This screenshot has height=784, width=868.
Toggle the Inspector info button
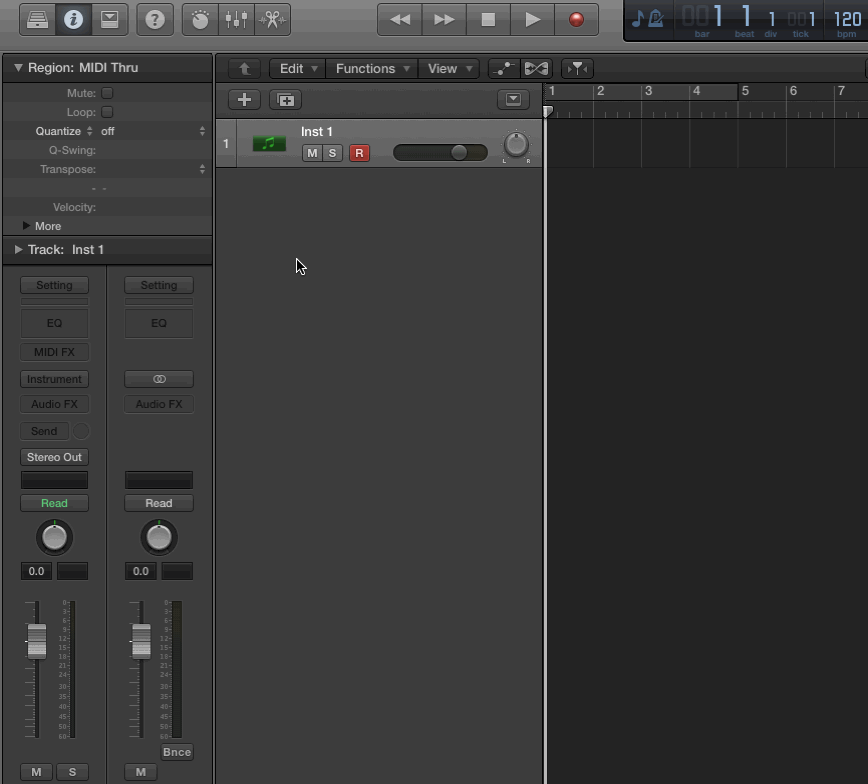point(73,19)
